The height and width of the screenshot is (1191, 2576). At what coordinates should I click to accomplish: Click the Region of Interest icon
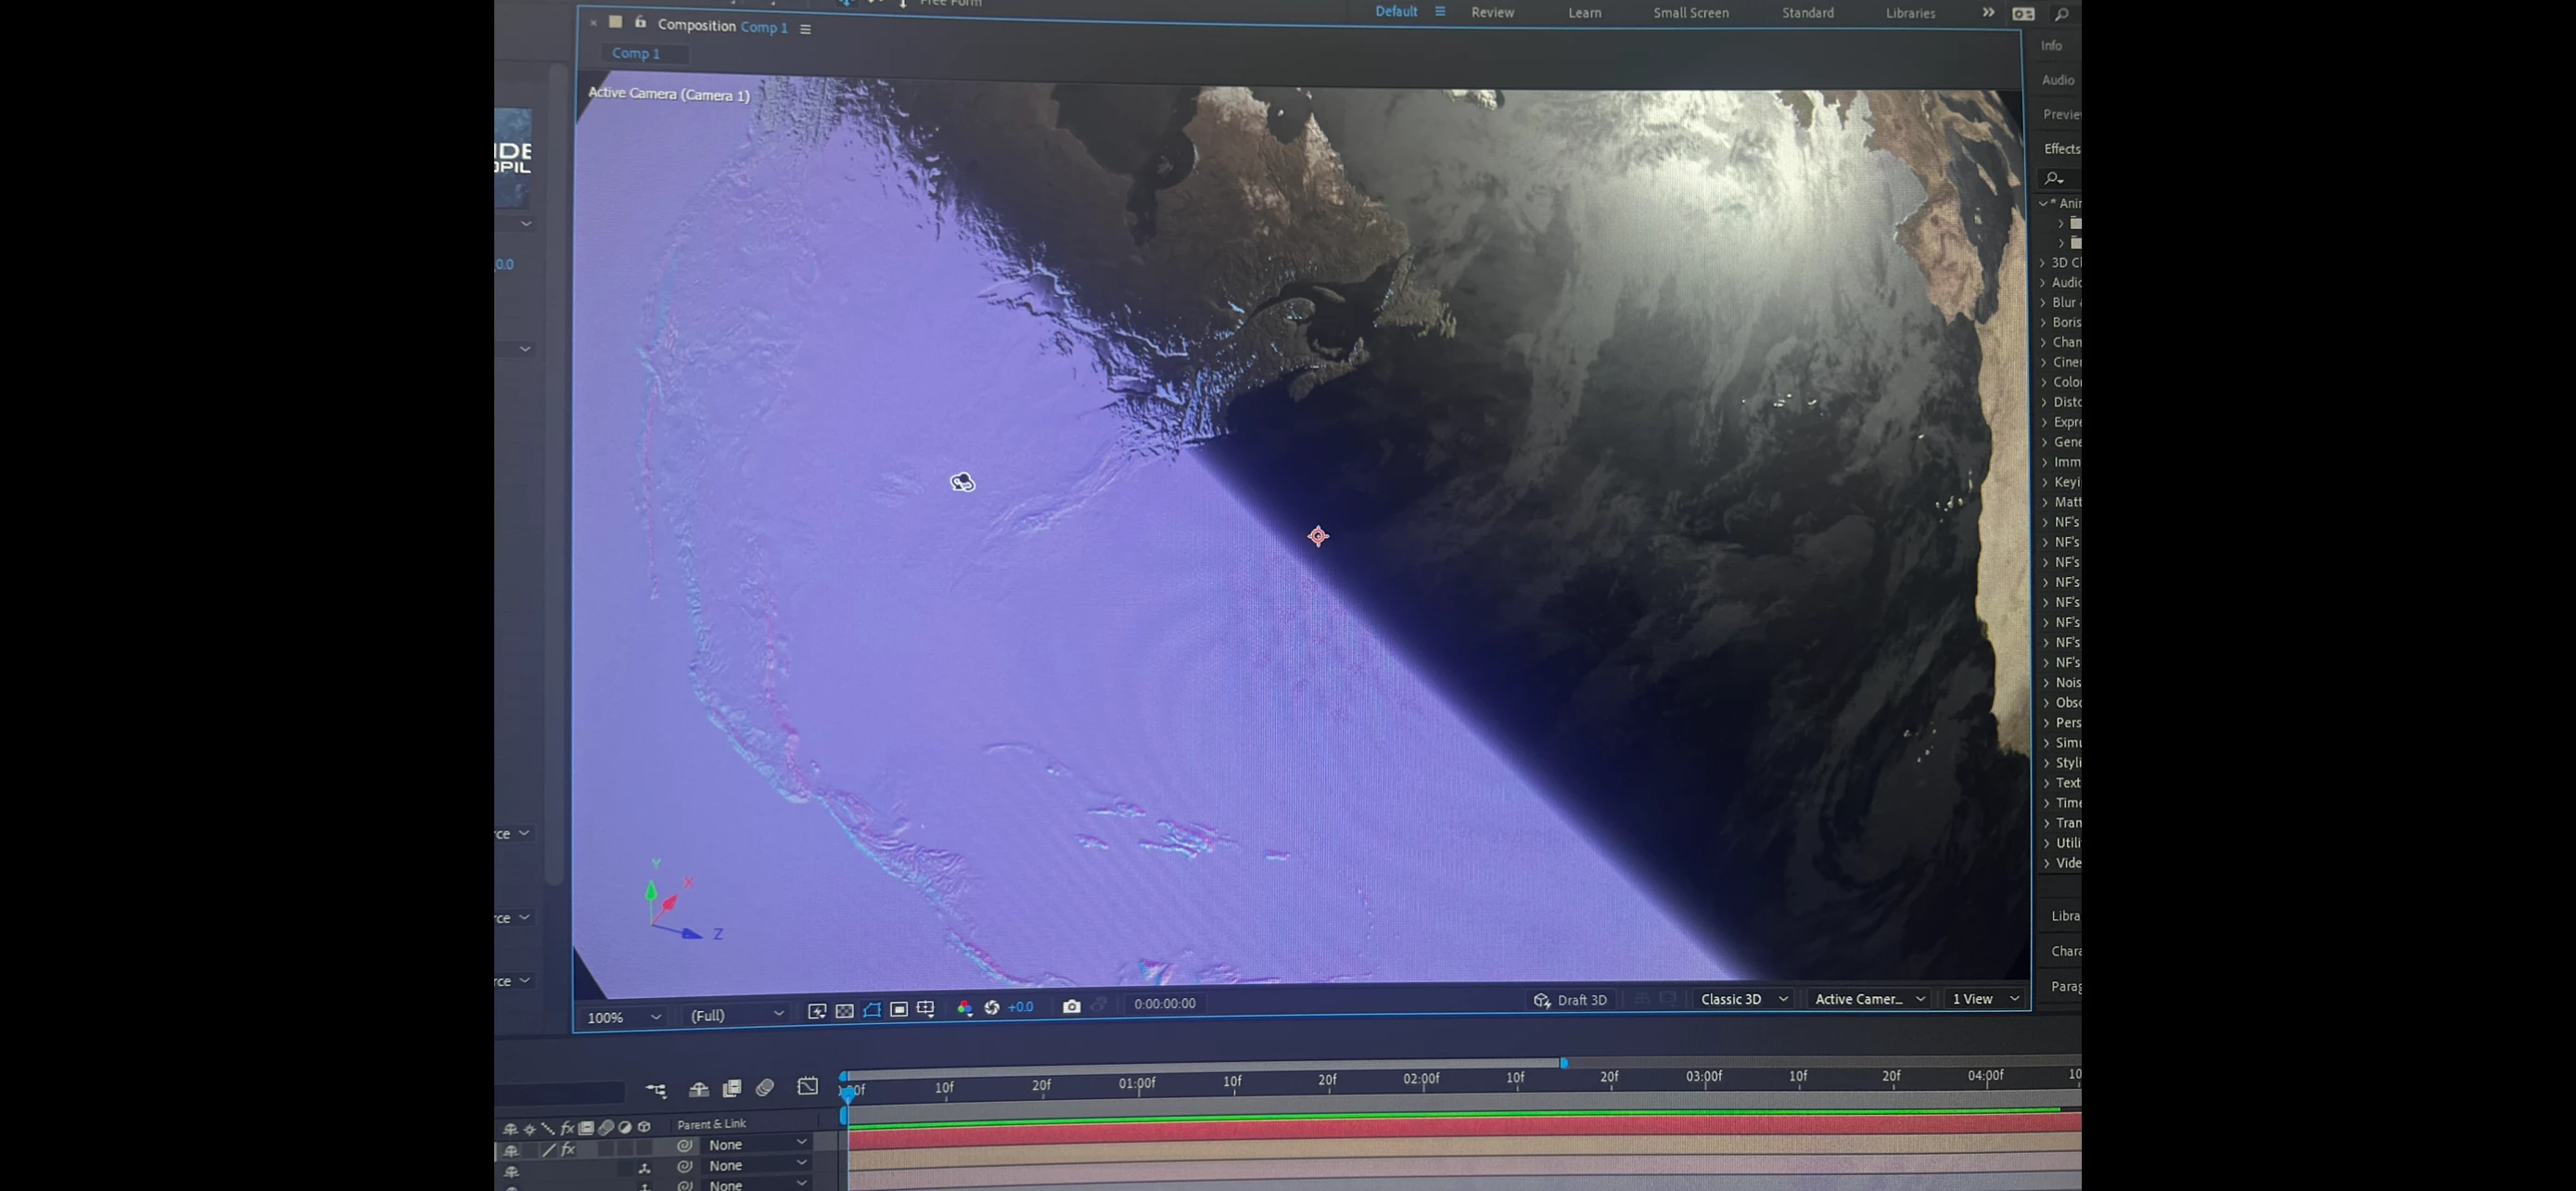899,1010
